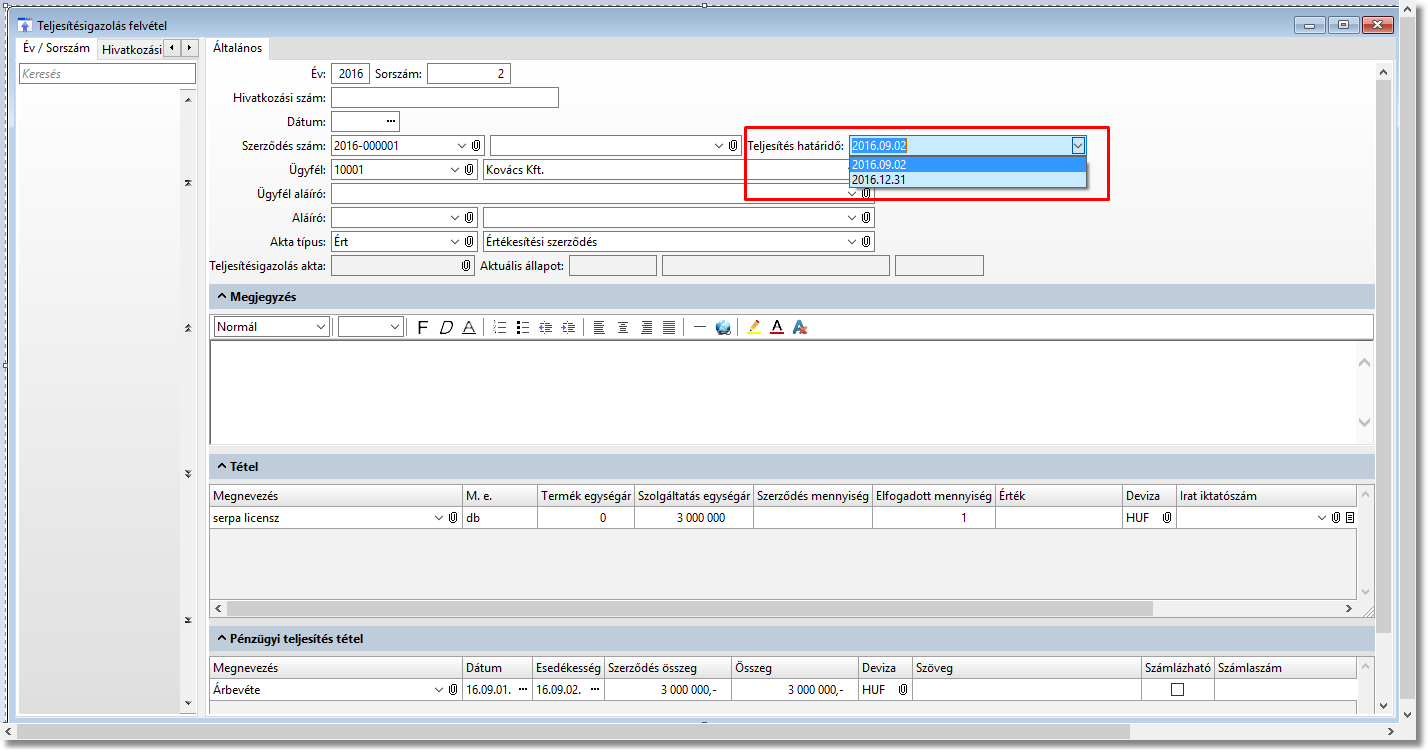Click the clear formatting icon
Image resolution: width=1428 pixels, height=752 pixels.
pos(799,327)
